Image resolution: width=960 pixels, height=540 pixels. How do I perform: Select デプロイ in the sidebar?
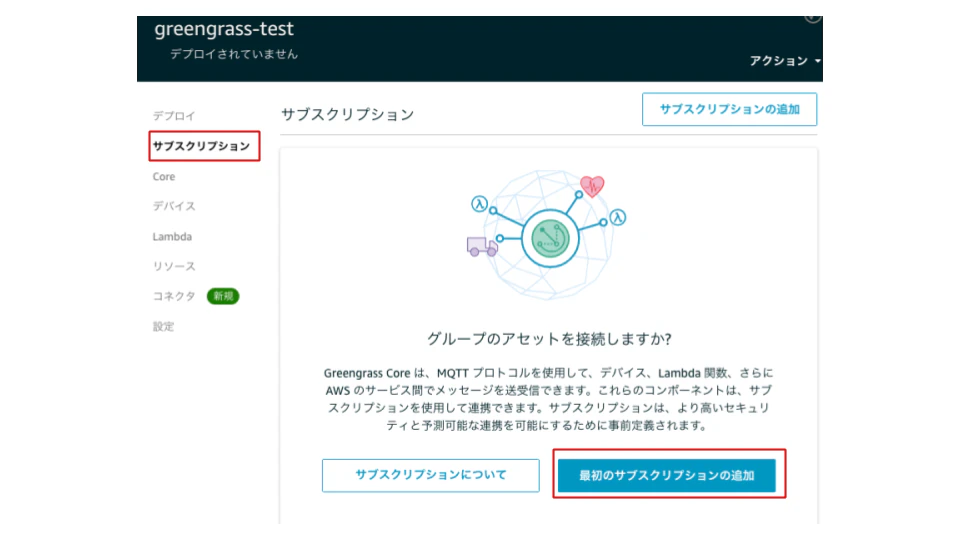174,116
